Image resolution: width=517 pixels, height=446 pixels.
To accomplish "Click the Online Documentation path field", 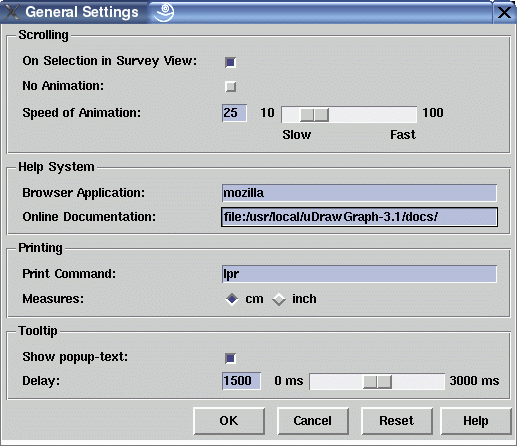I will [359, 217].
